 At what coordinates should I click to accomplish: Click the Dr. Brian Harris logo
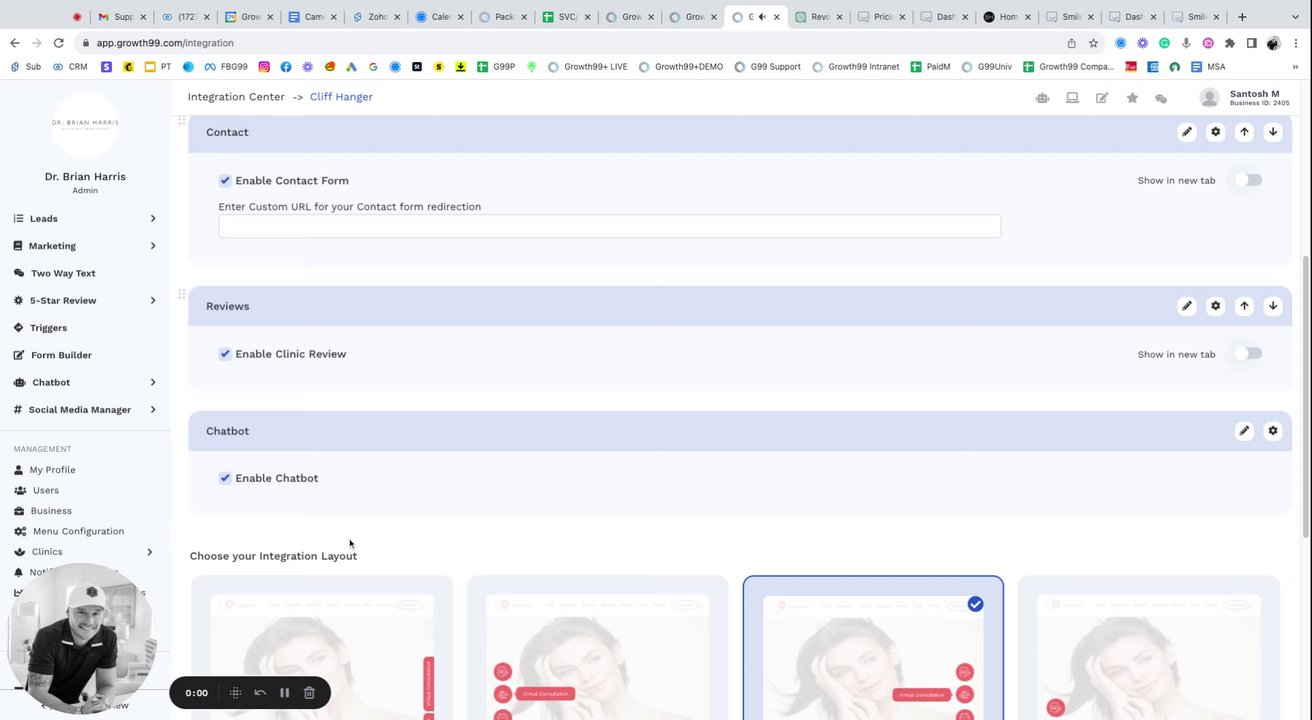(85, 124)
